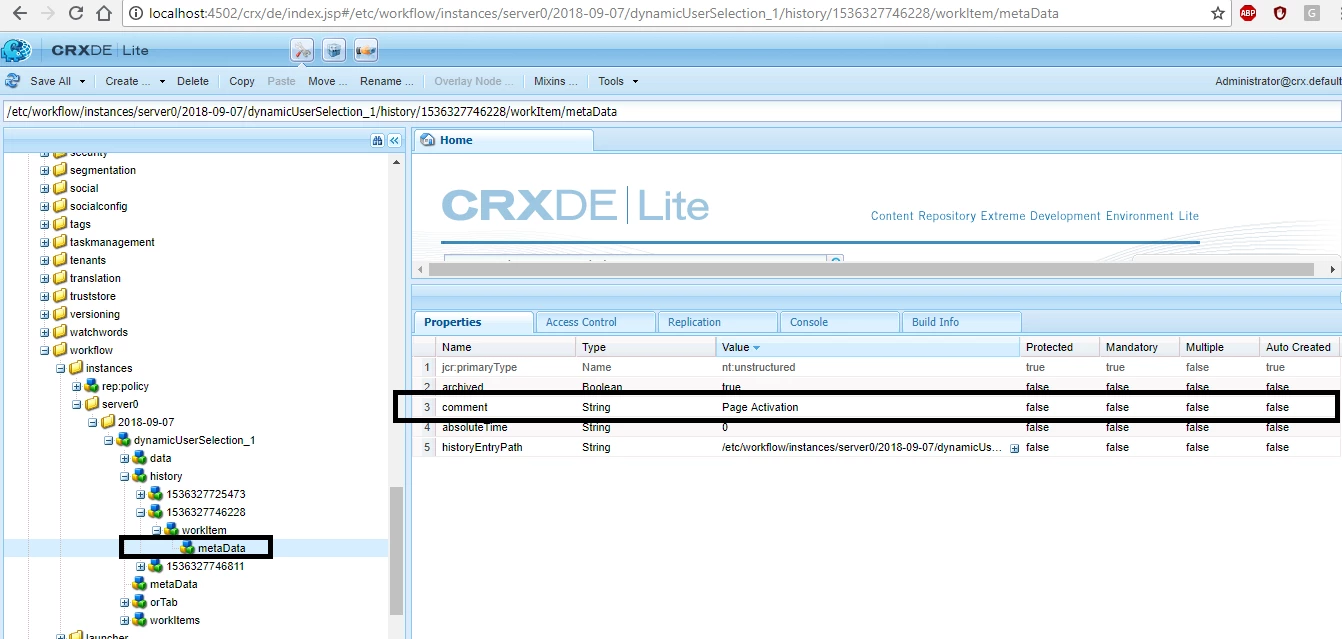Screen dimensions: 1342x639
Task: Open the AdBlock Plus extension icon
Action: click(1249, 14)
